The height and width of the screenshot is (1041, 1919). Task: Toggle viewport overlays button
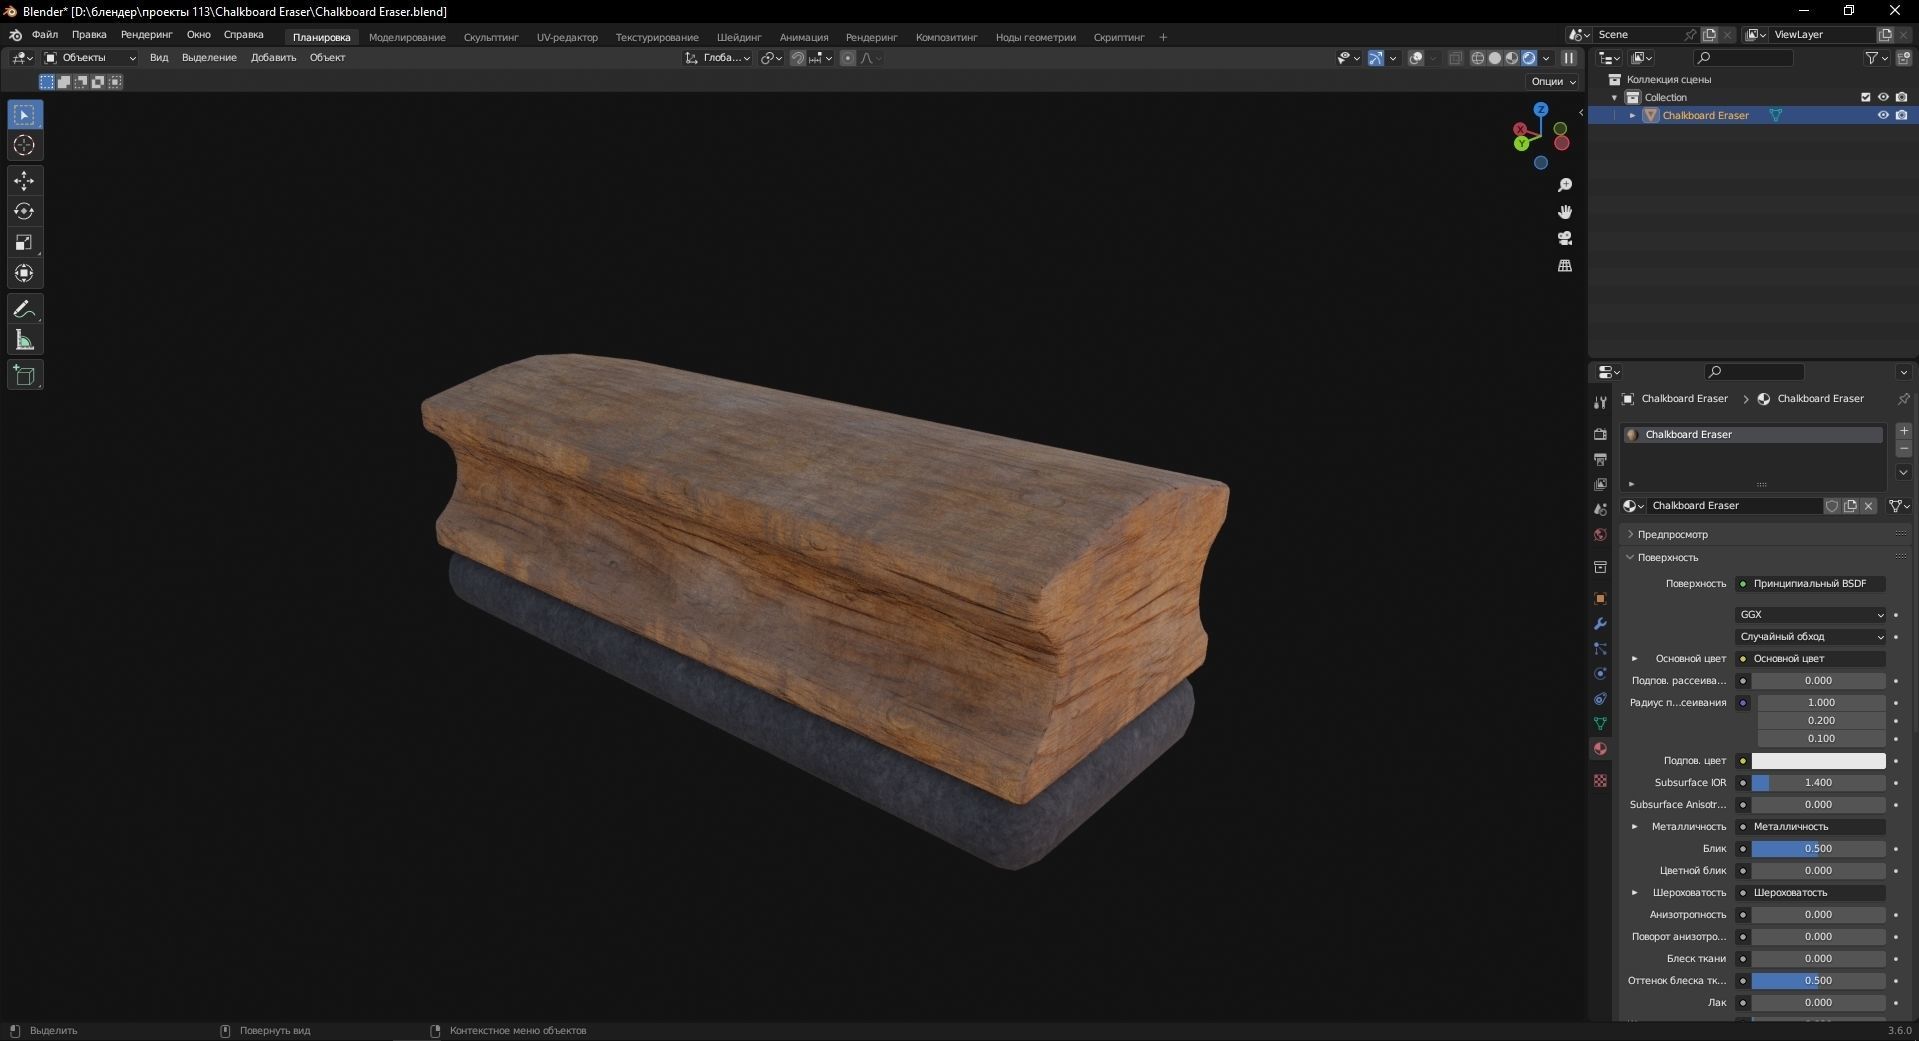(x=1416, y=58)
